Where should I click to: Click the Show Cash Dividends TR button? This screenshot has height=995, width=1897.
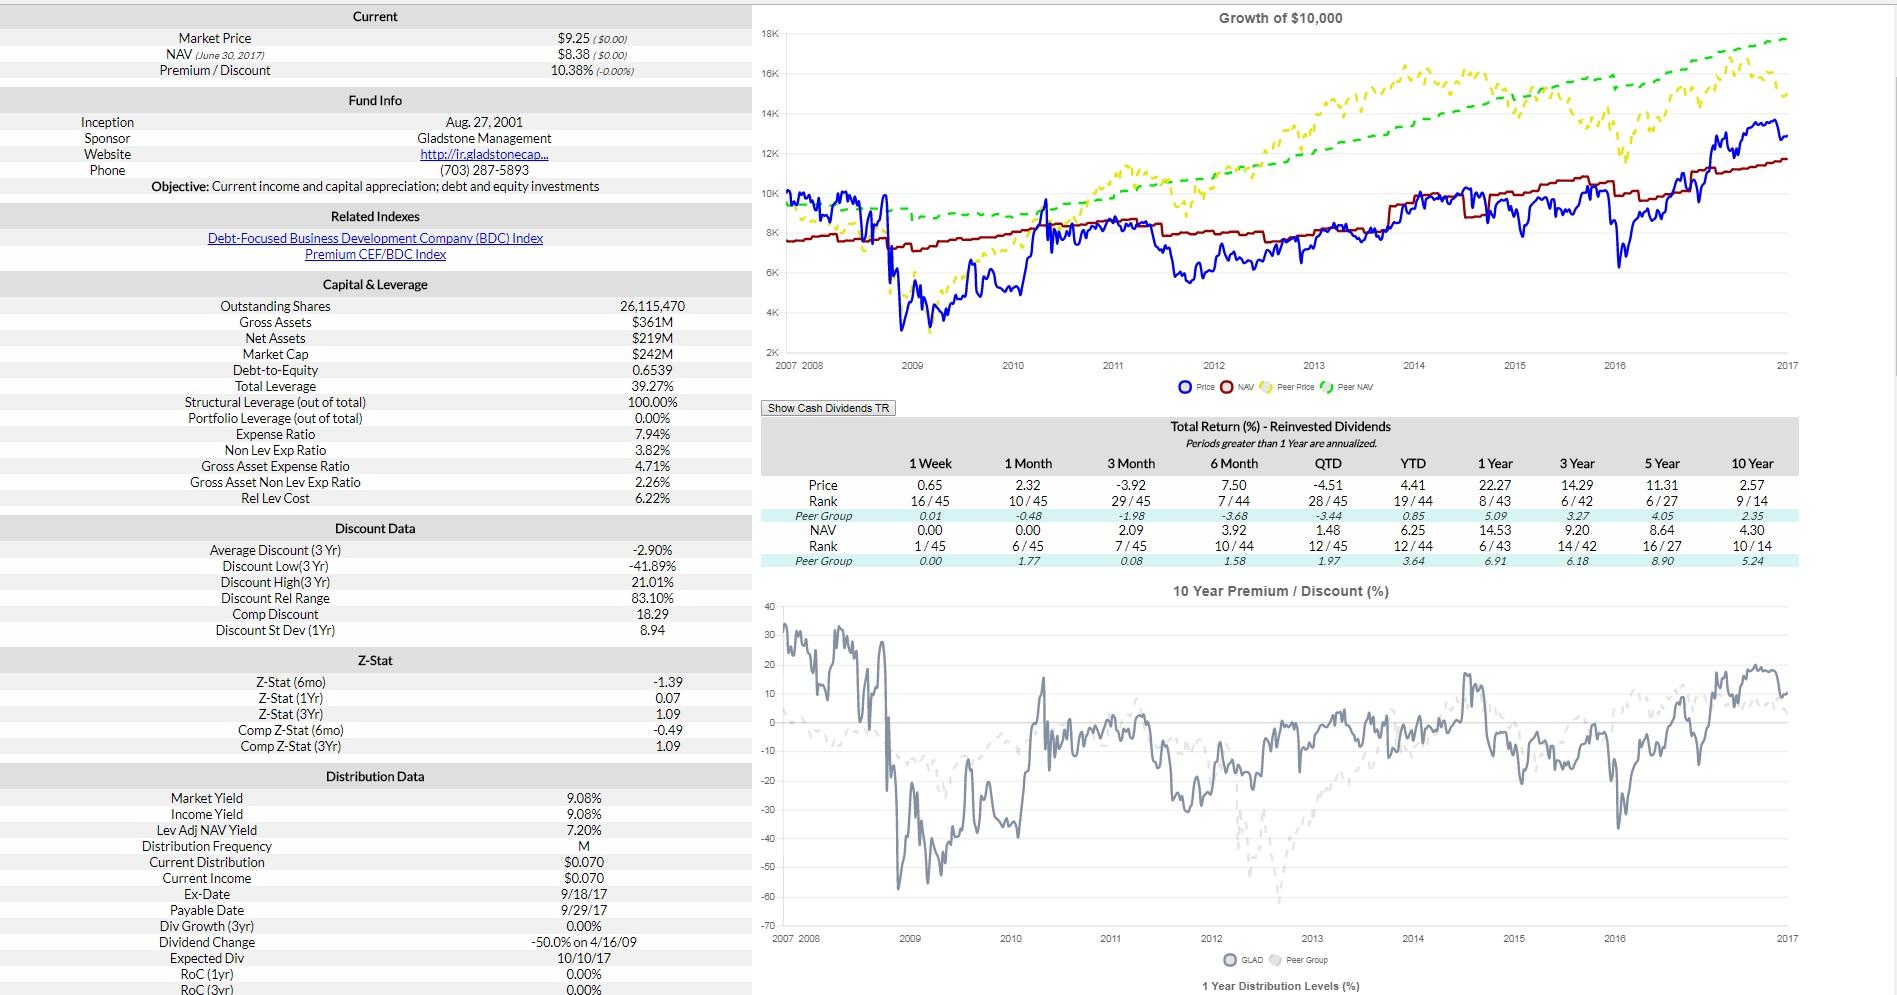coord(827,408)
